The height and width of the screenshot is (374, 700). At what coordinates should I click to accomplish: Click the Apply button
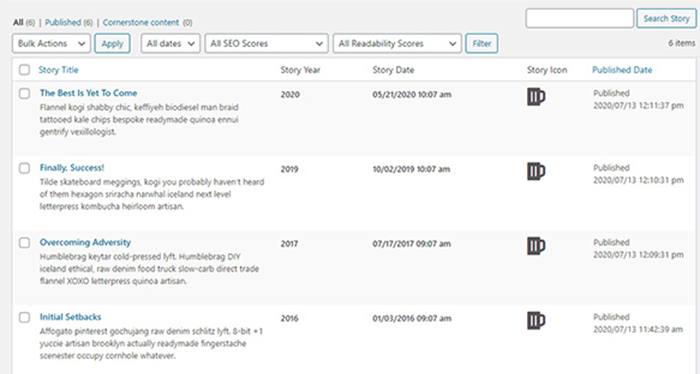(x=112, y=43)
